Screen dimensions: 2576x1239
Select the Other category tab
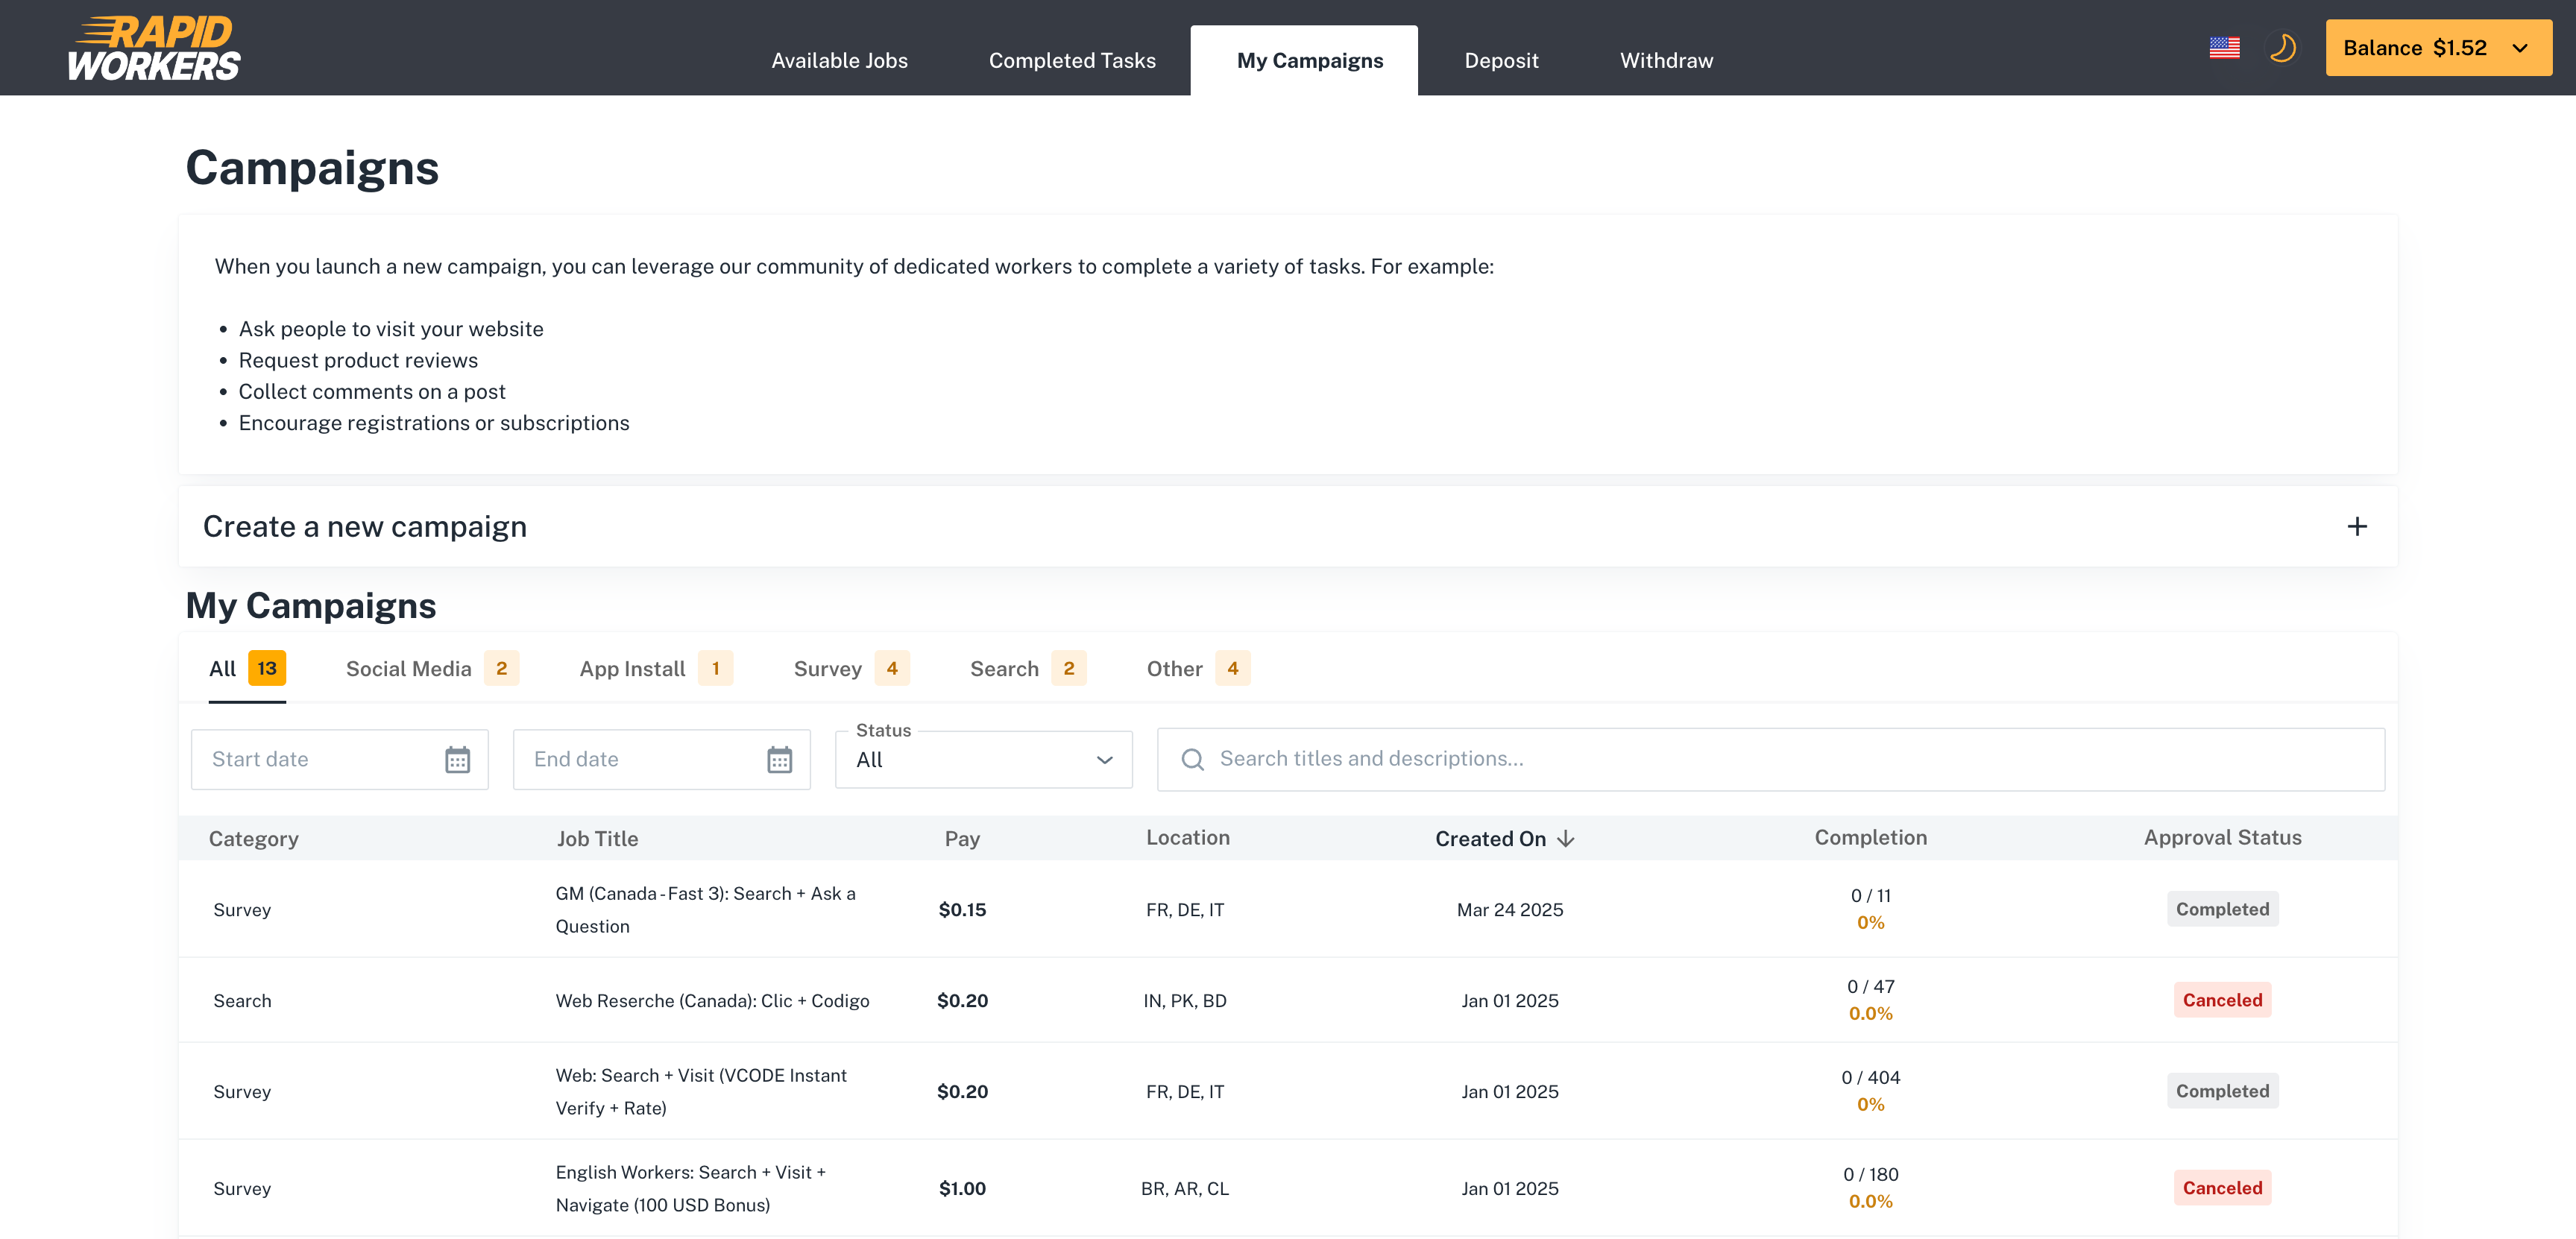[x=1198, y=668]
